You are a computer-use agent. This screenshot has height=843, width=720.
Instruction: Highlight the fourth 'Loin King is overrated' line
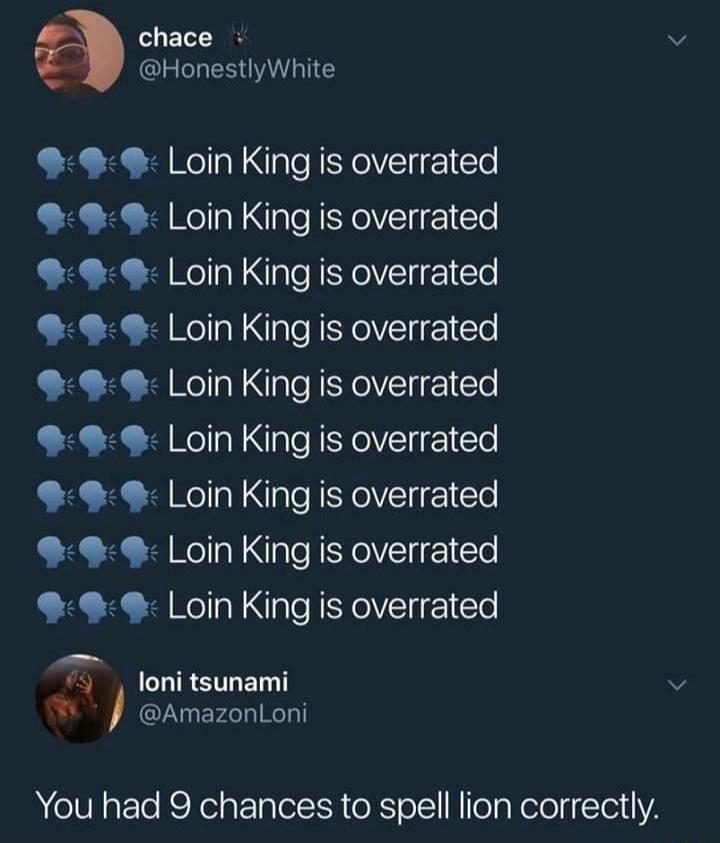click(x=335, y=328)
